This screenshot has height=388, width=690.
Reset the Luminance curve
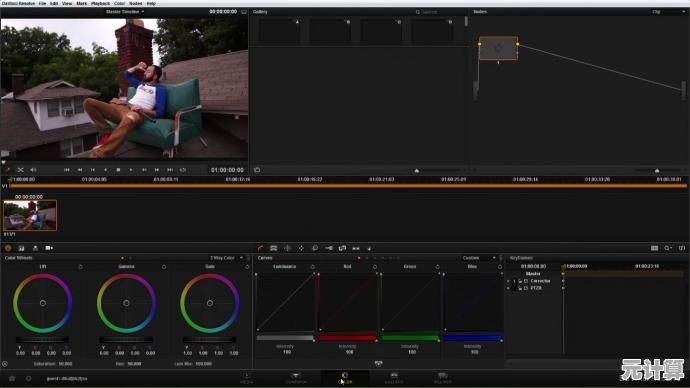pos(312,267)
